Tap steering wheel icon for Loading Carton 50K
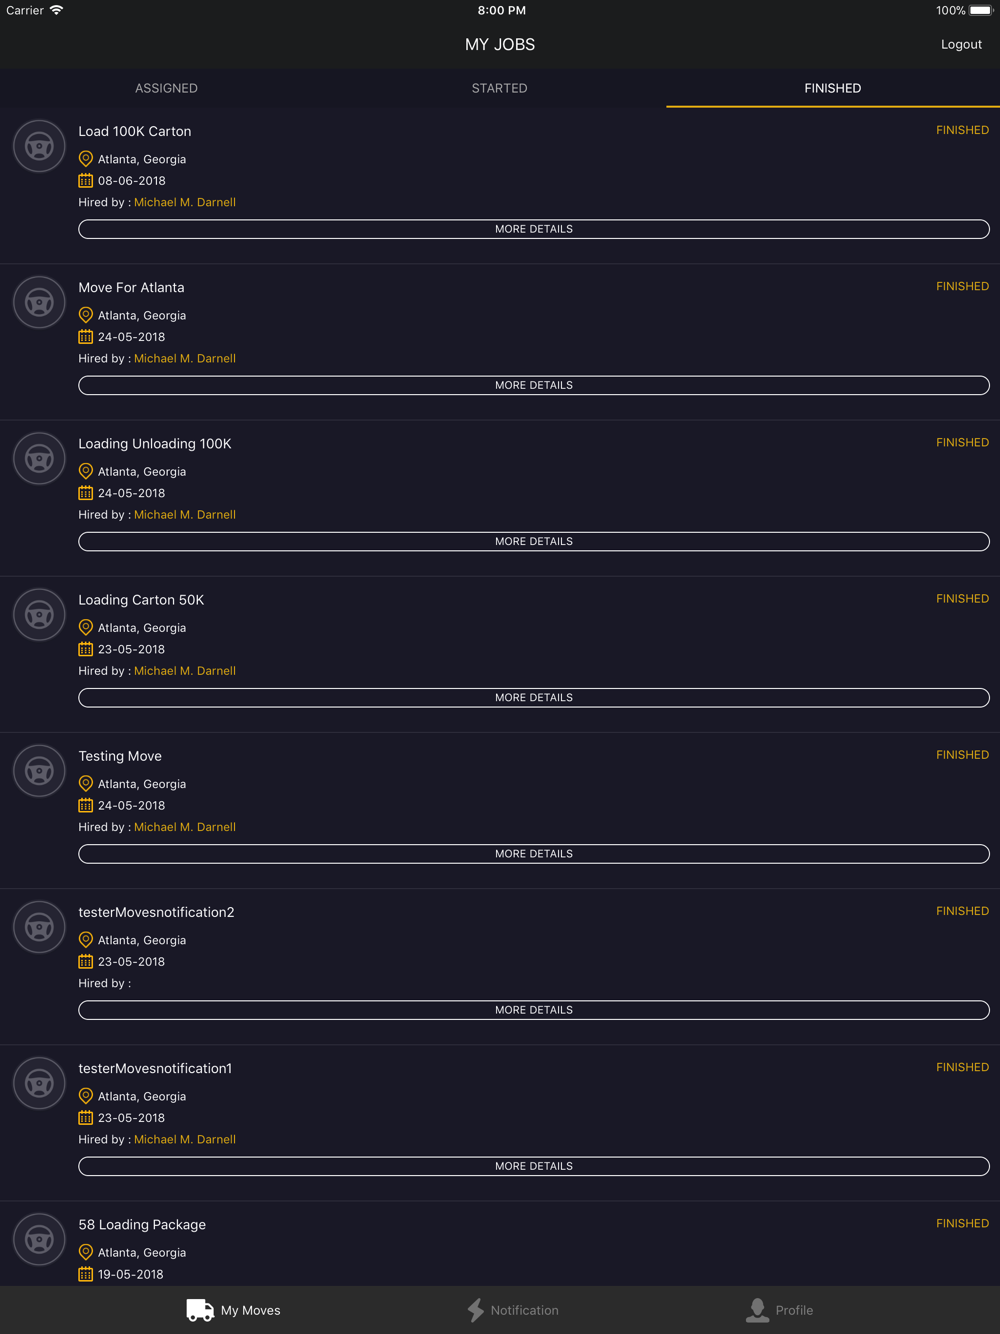 click(x=39, y=614)
